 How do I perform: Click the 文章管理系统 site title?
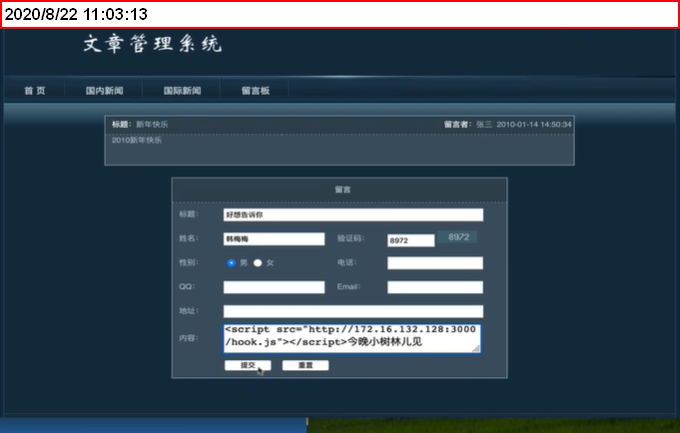tap(152, 44)
